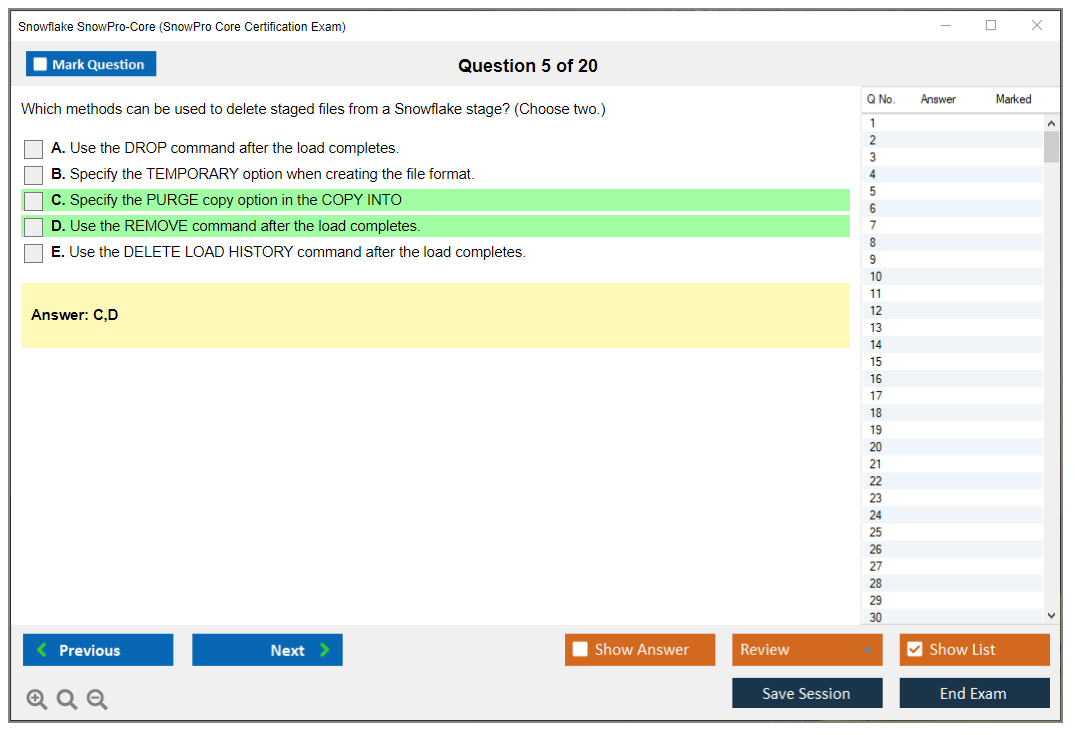
Task: Open the Review dropdown menu
Action: (807, 650)
